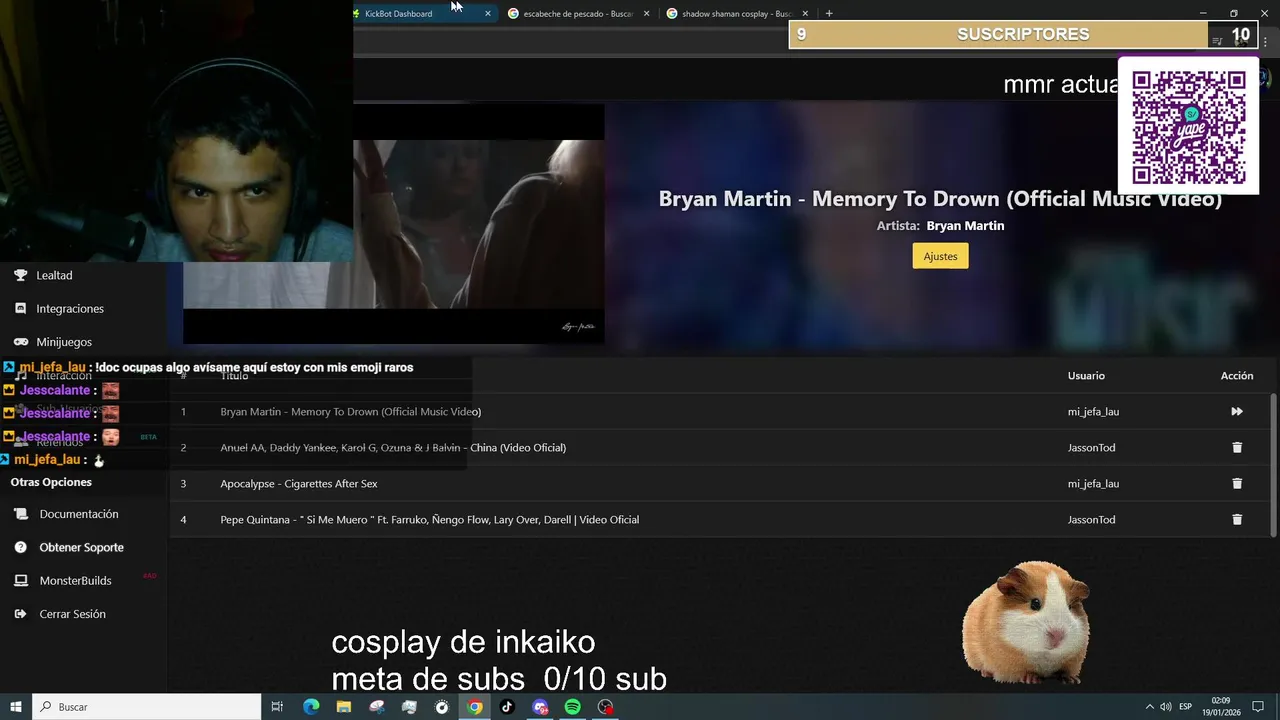The image size is (1280, 720).
Task: Click the yellow Ajustes button
Action: pos(940,256)
